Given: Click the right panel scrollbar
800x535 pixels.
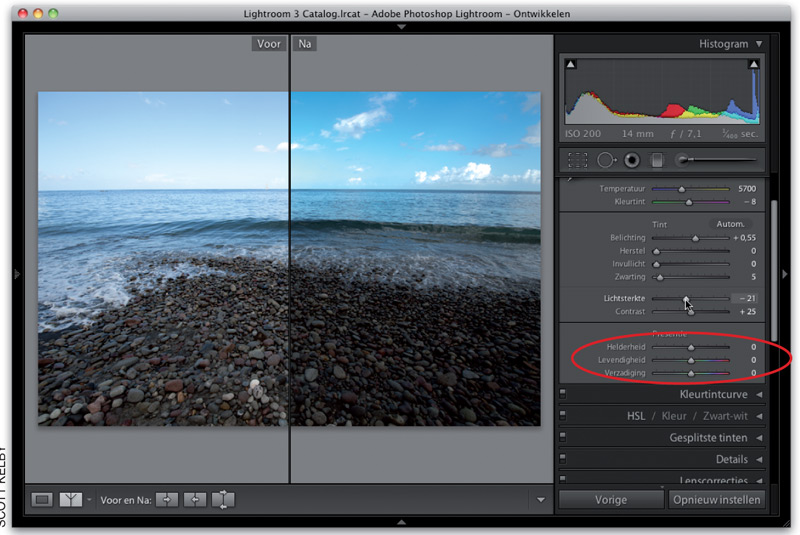Looking at the screenshot, I should click(x=774, y=270).
